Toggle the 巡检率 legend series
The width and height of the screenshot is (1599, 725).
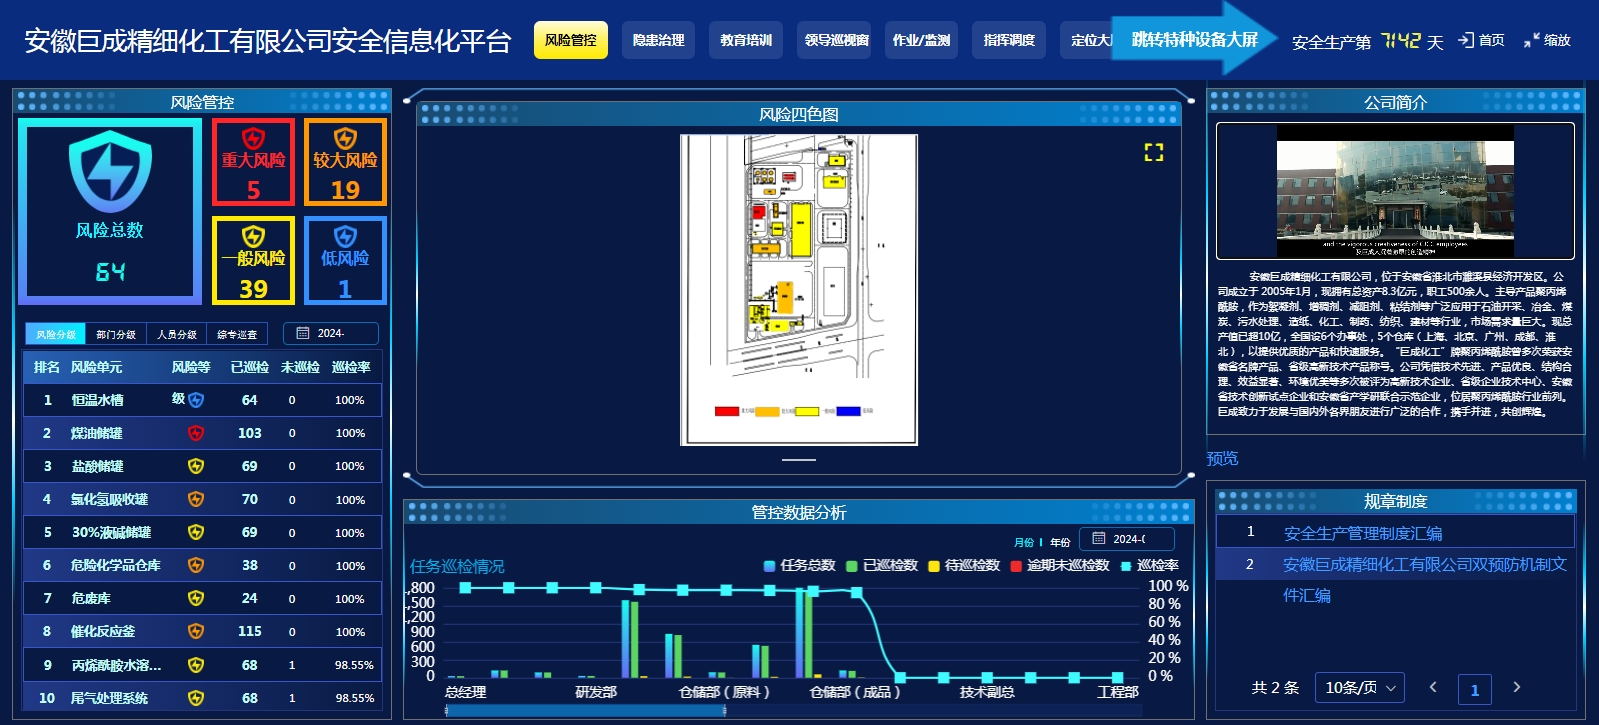(1149, 565)
